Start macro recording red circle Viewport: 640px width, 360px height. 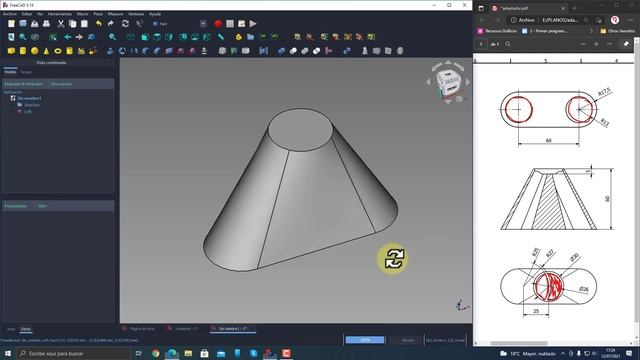tap(218, 24)
